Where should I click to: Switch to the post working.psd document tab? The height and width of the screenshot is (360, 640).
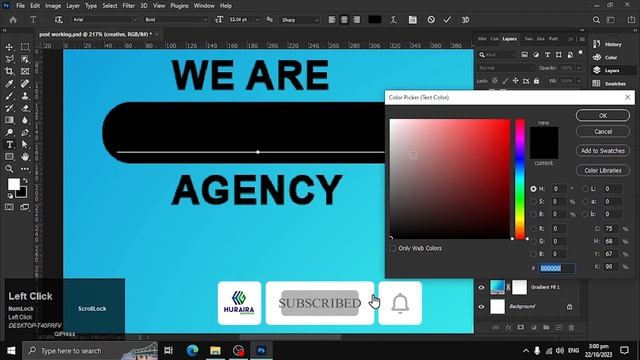click(x=96, y=34)
